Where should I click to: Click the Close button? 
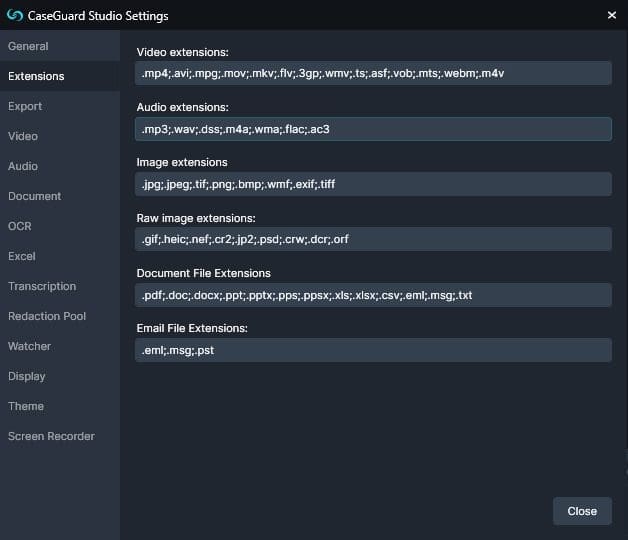click(x=582, y=511)
